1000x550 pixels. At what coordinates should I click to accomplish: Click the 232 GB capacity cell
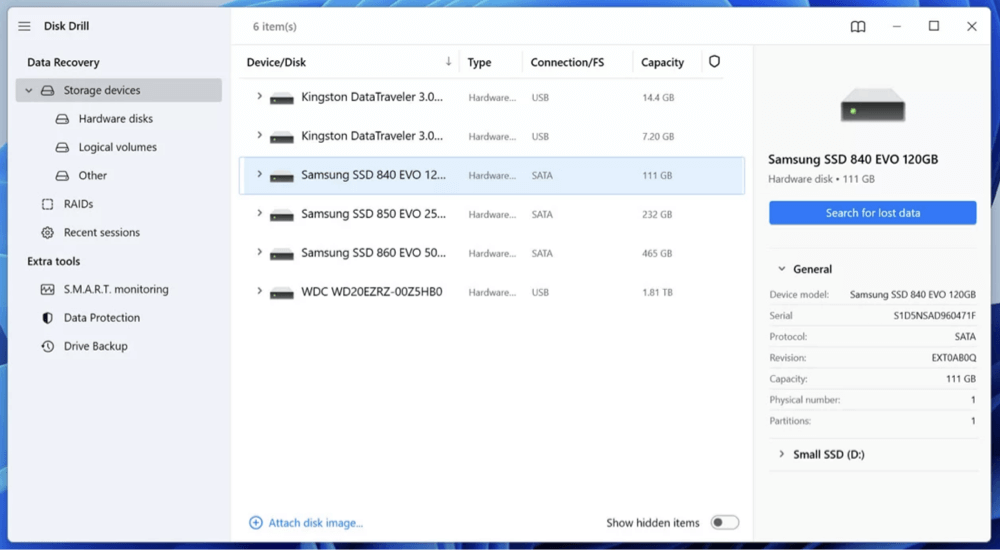[657, 214]
